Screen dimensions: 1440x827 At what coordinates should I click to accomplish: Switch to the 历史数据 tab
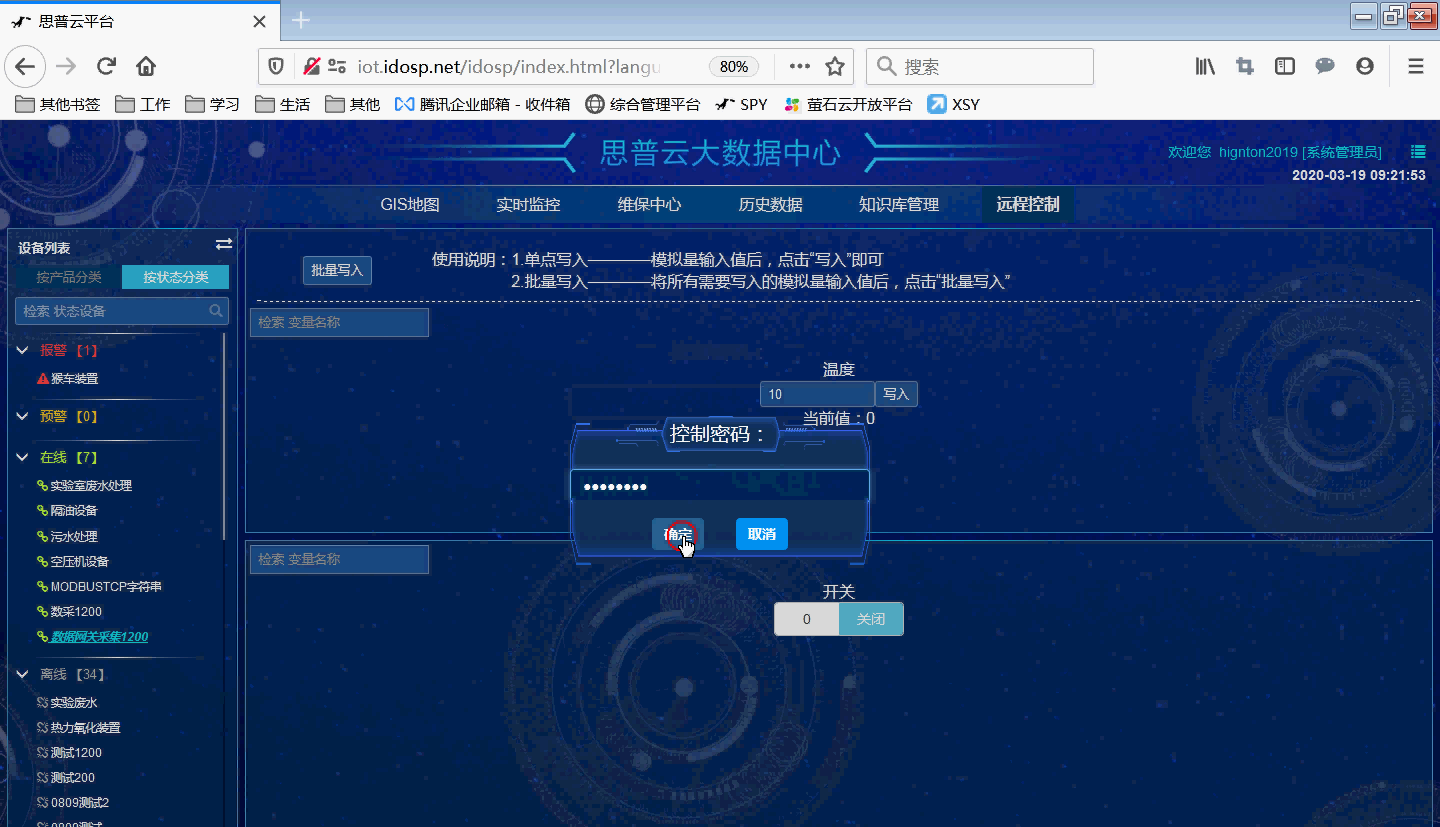coord(771,204)
